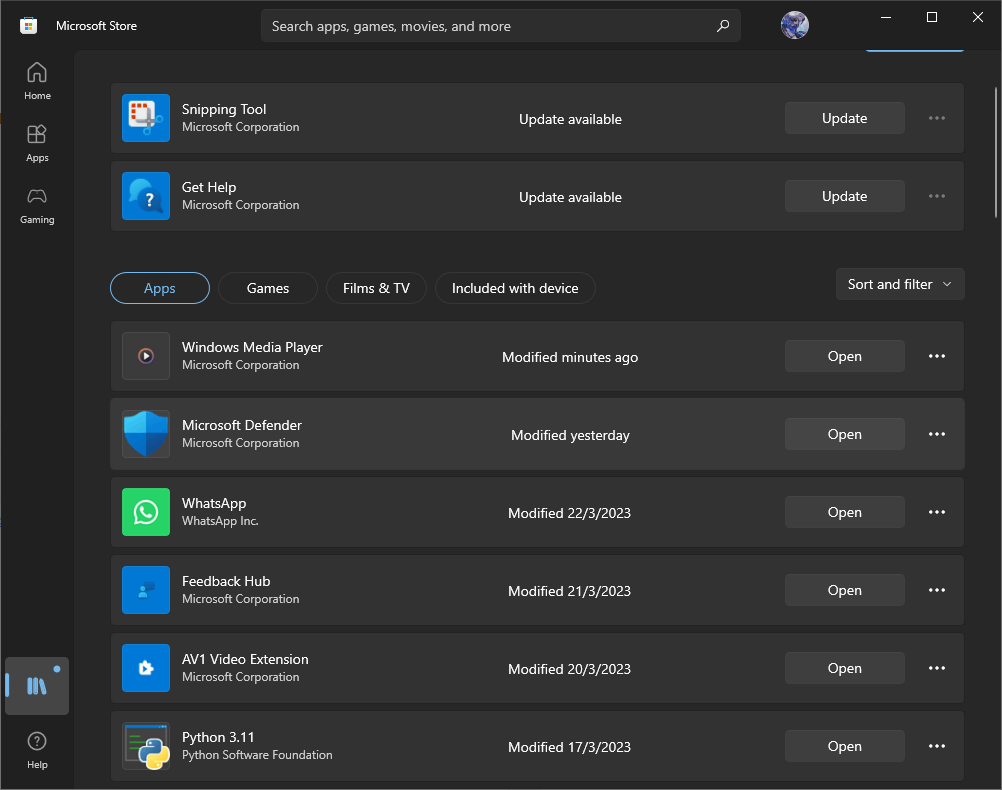
Task: Open more options for Microsoft Defender
Action: pos(937,434)
